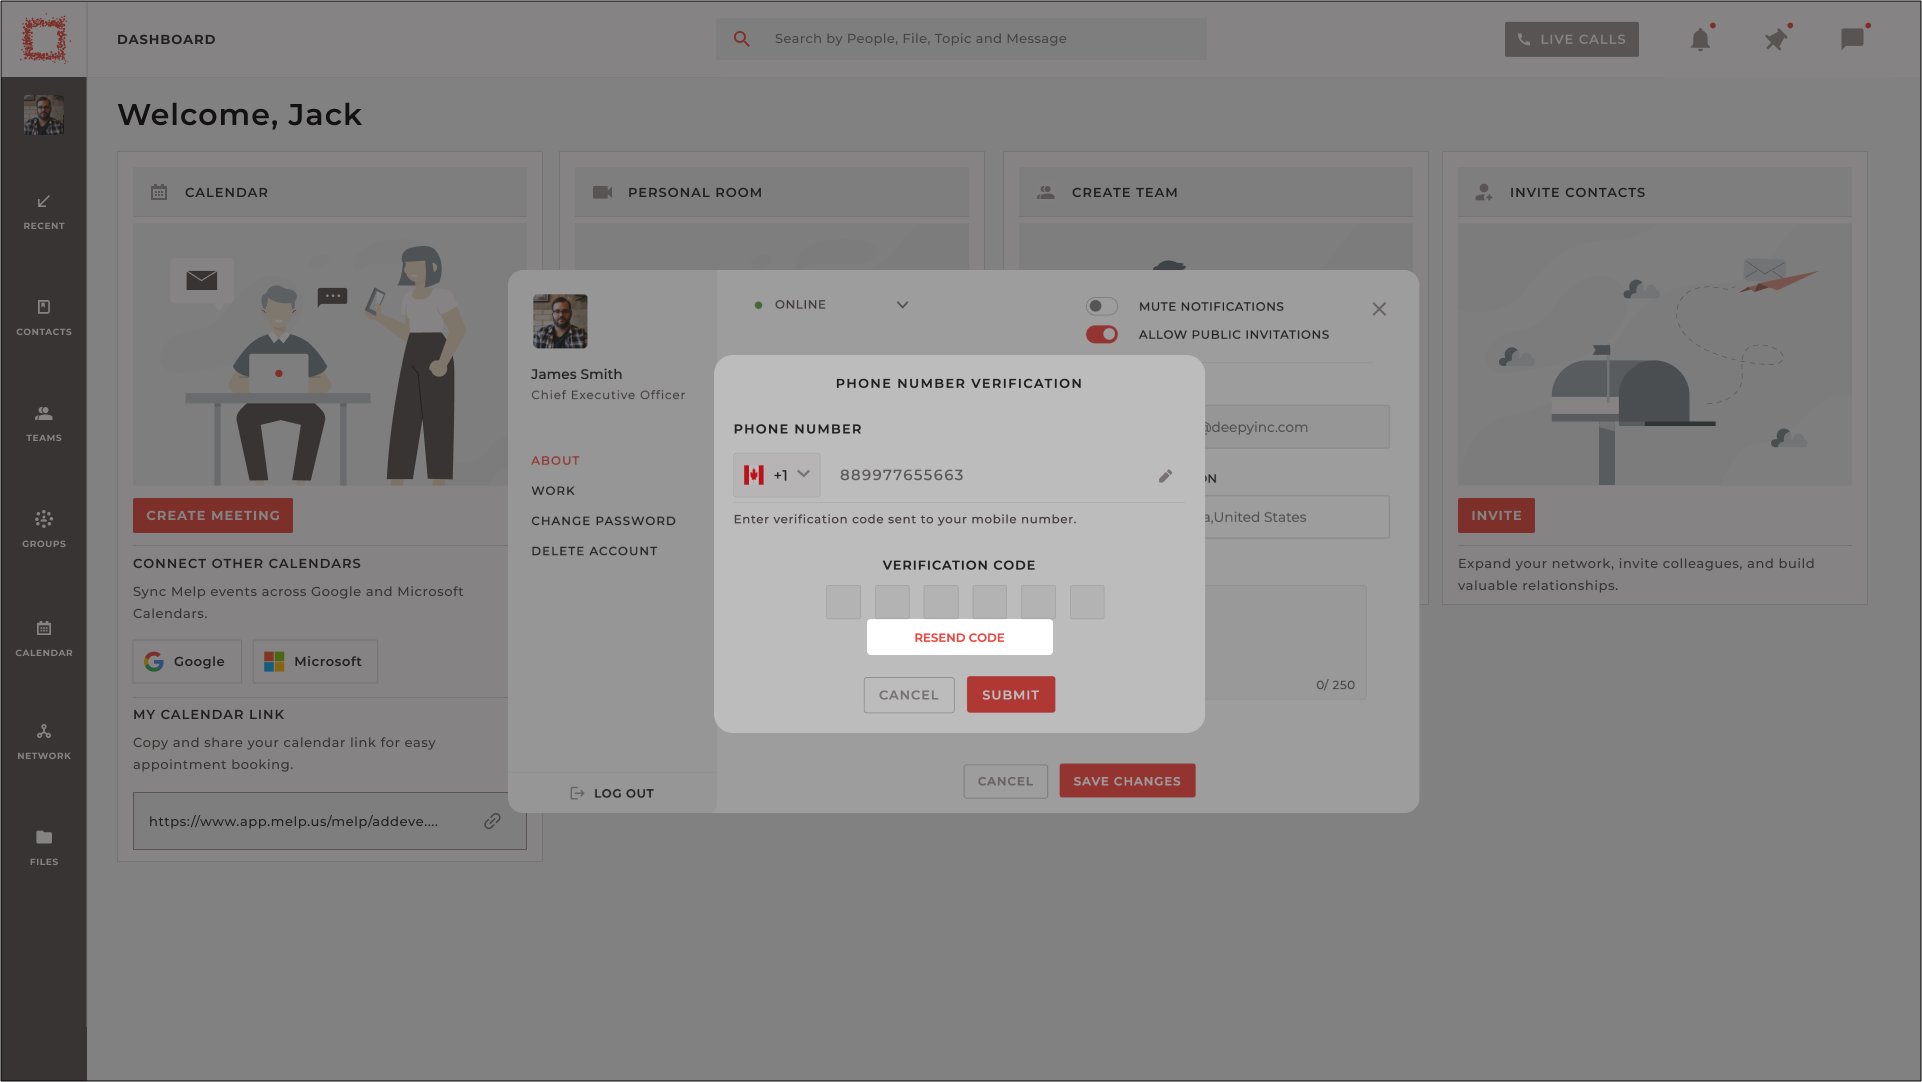
Task: Click the notifications bell icon
Action: coord(1702,38)
